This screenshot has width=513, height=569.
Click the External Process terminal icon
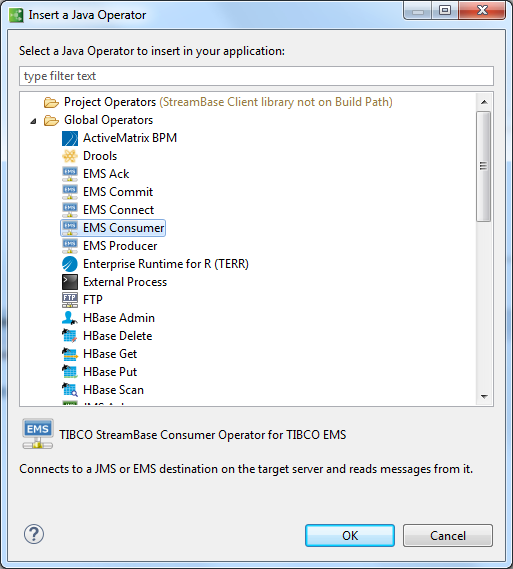point(70,282)
